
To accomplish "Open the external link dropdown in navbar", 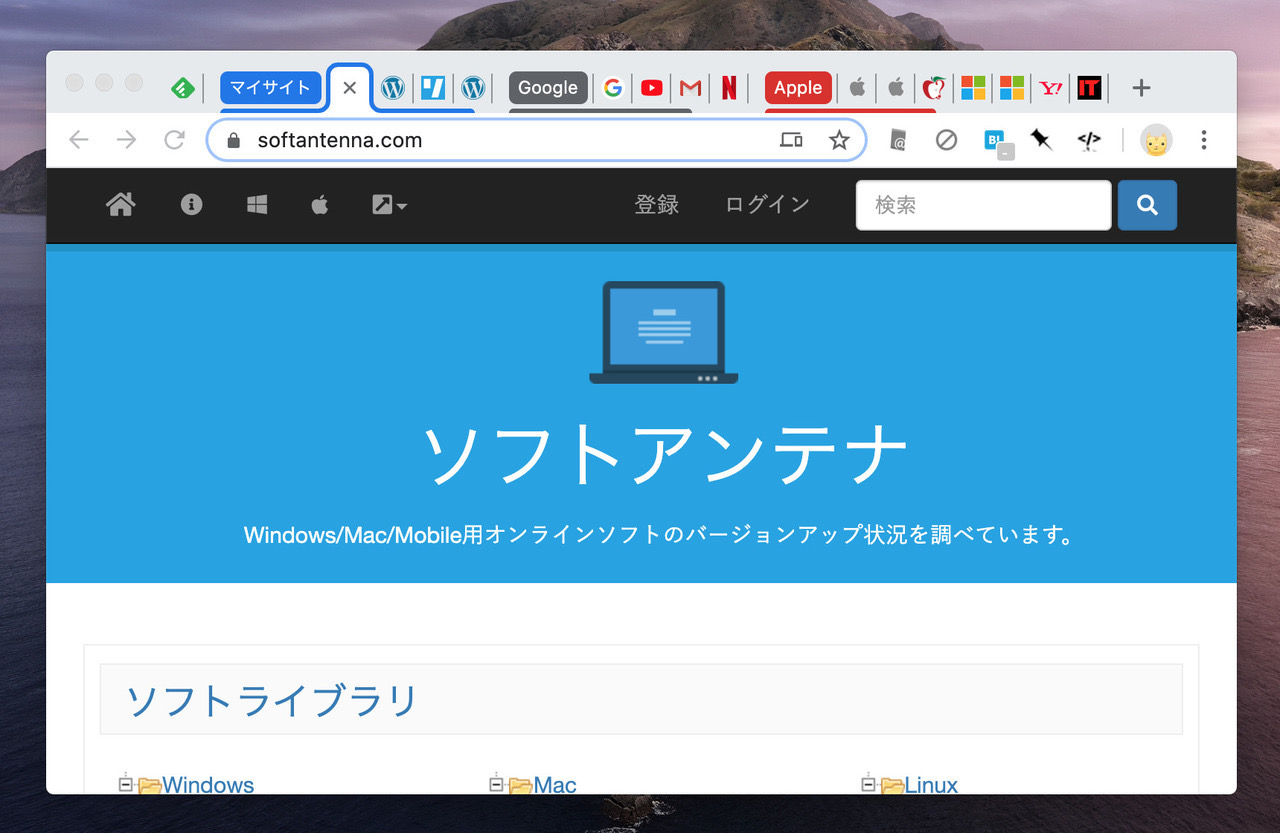I will (389, 205).
